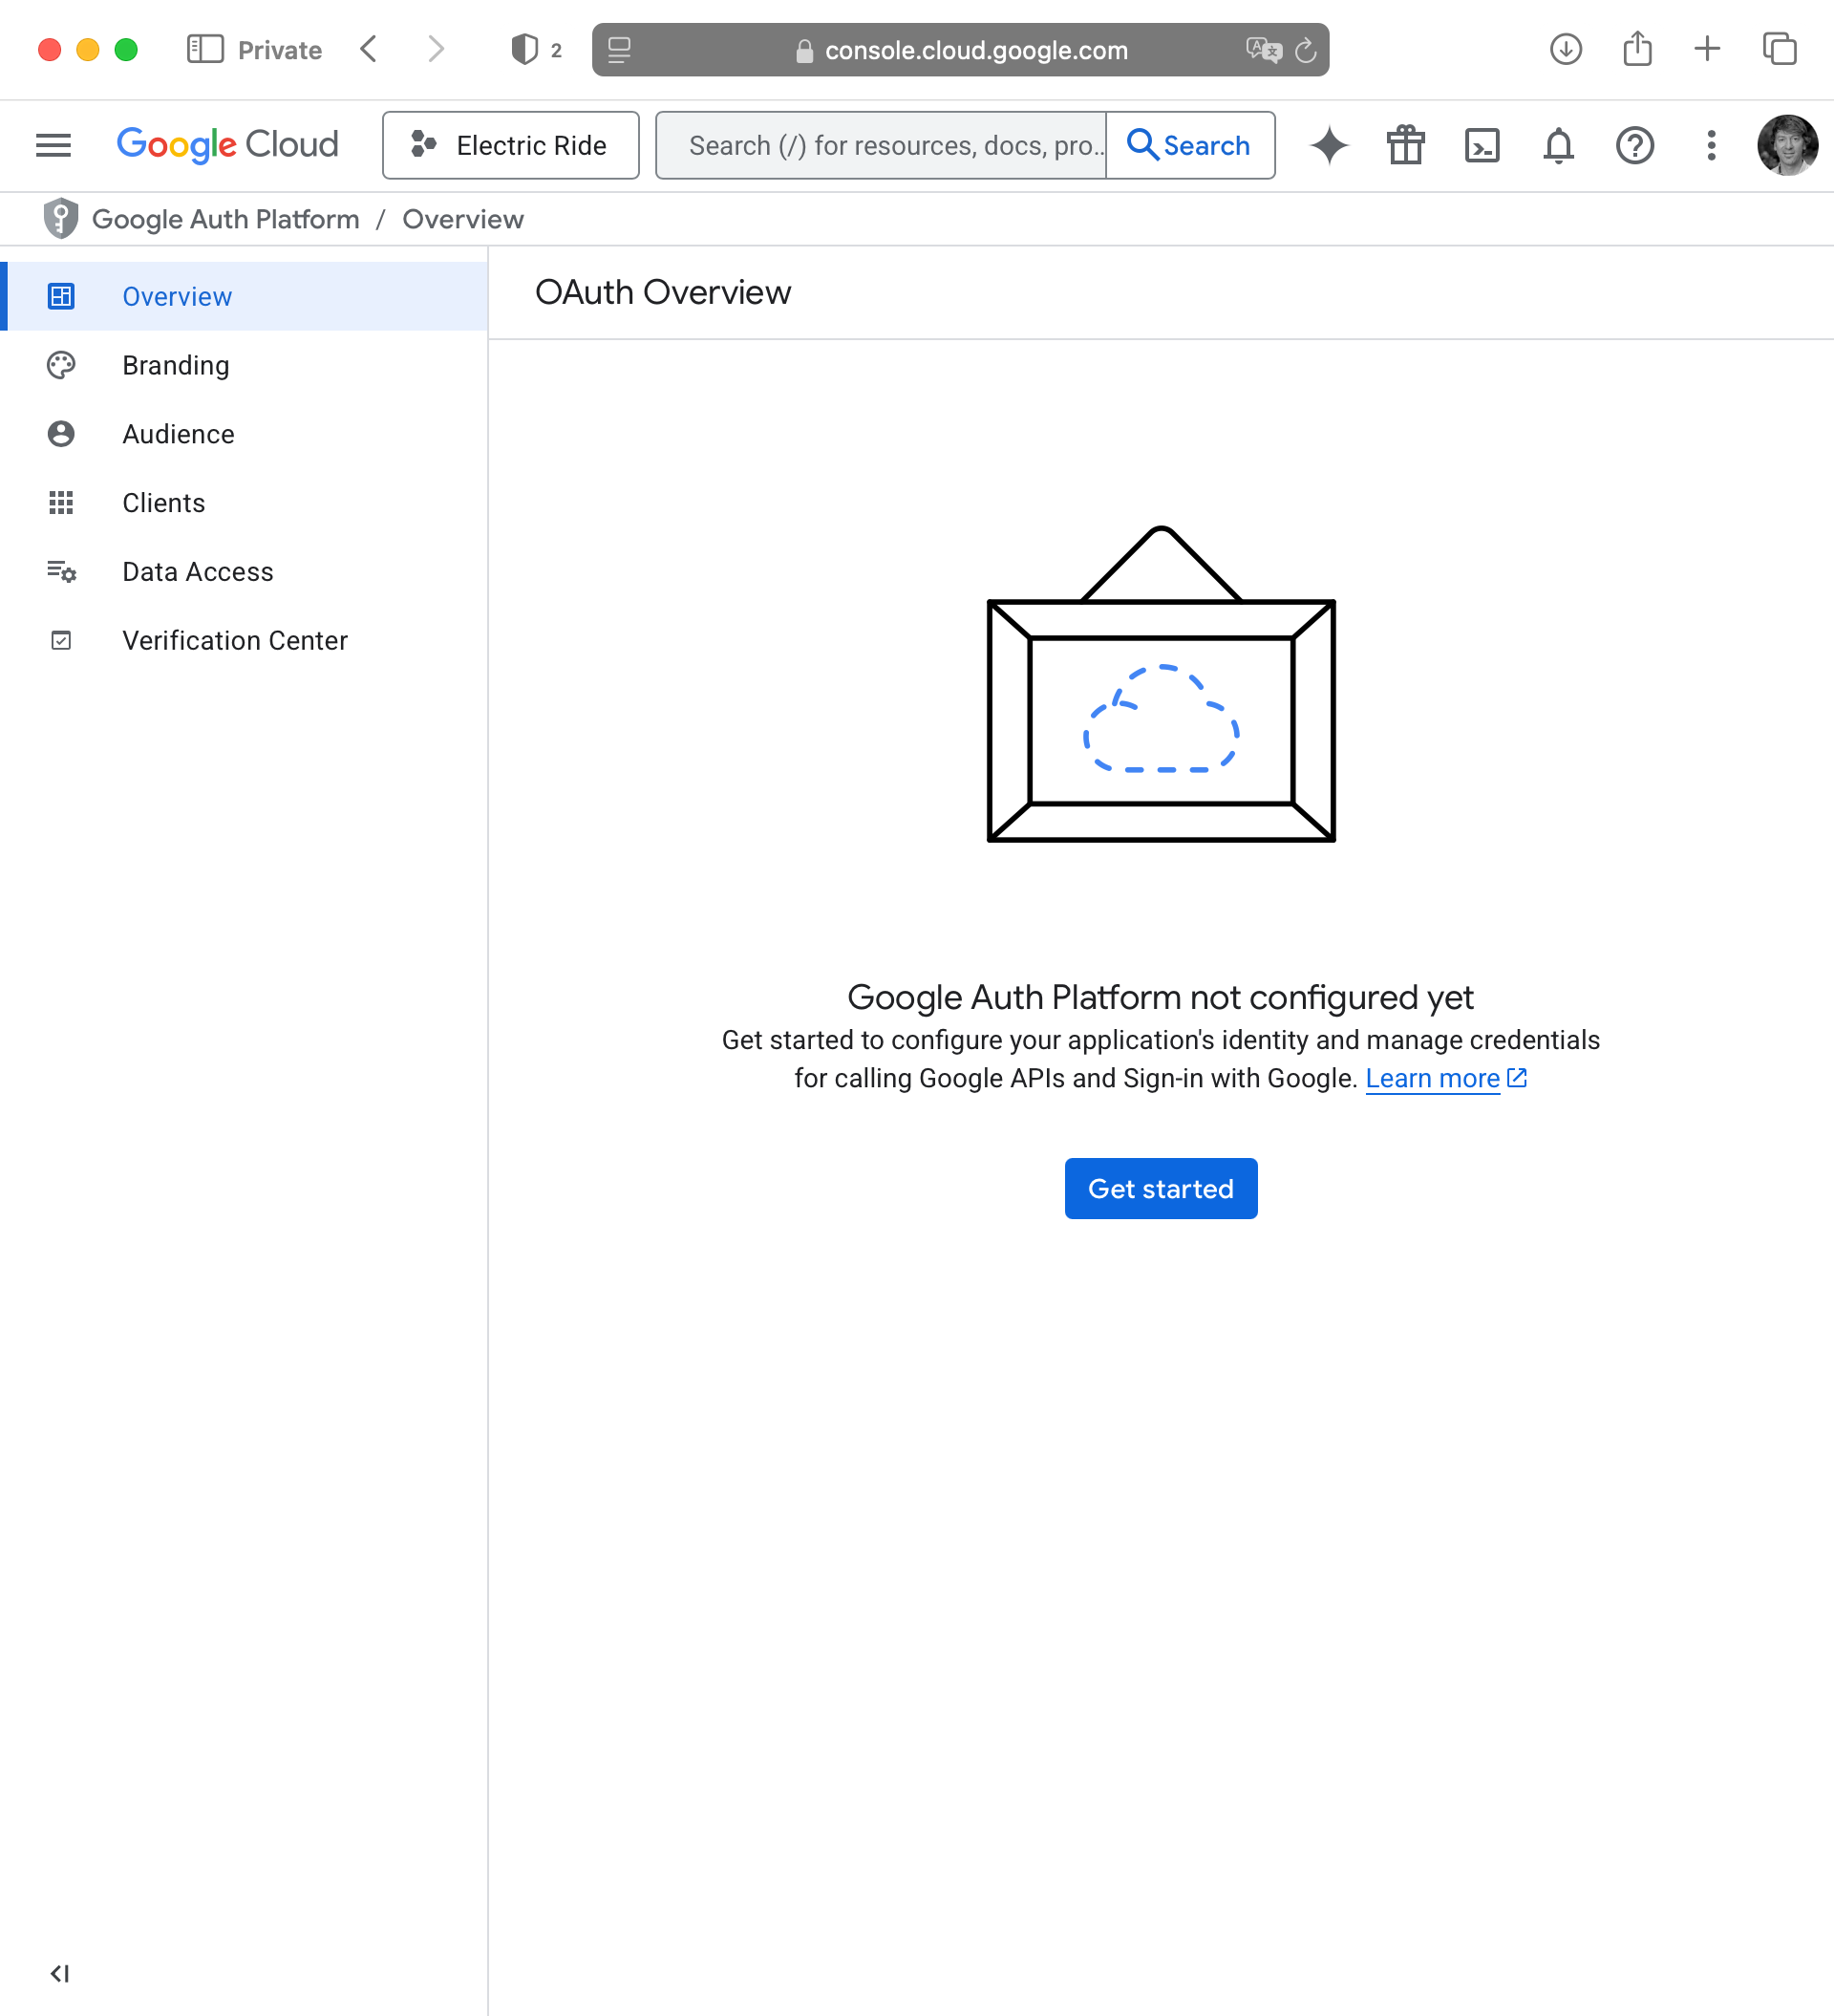Toggle the Safari sidebar panel
The width and height of the screenshot is (1834, 2016).
click(205, 49)
